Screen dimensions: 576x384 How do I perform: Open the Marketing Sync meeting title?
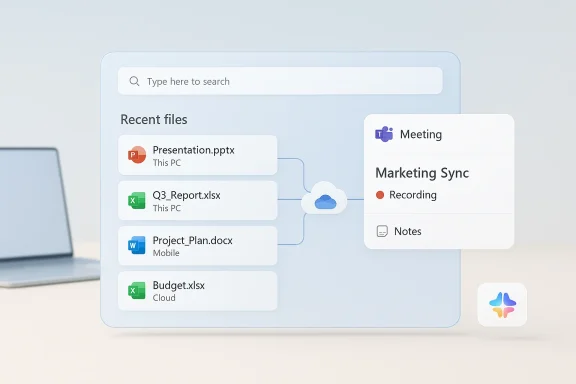tap(422, 173)
